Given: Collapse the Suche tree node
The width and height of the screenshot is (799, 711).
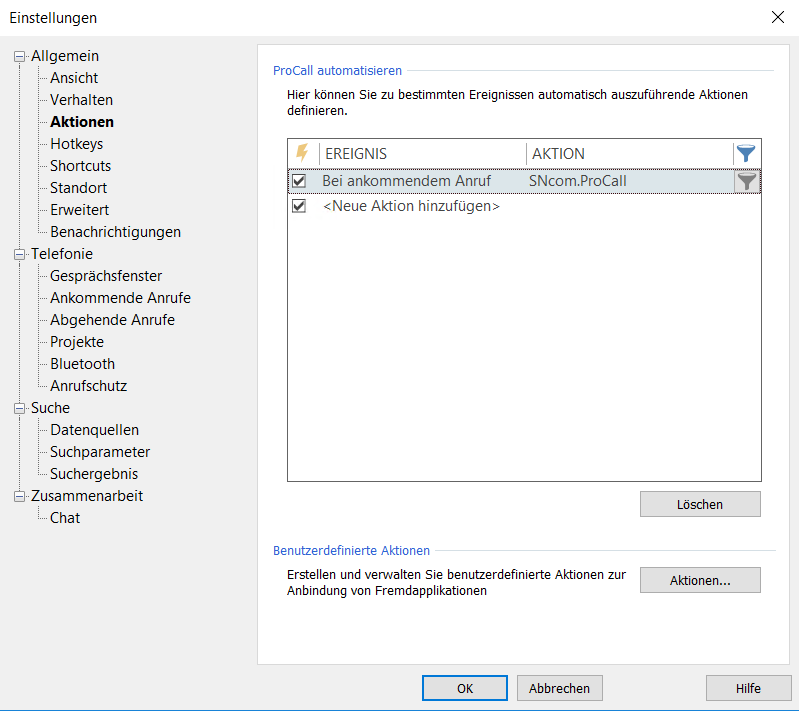Looking at the screenshot, I should [x=20, y=409].
